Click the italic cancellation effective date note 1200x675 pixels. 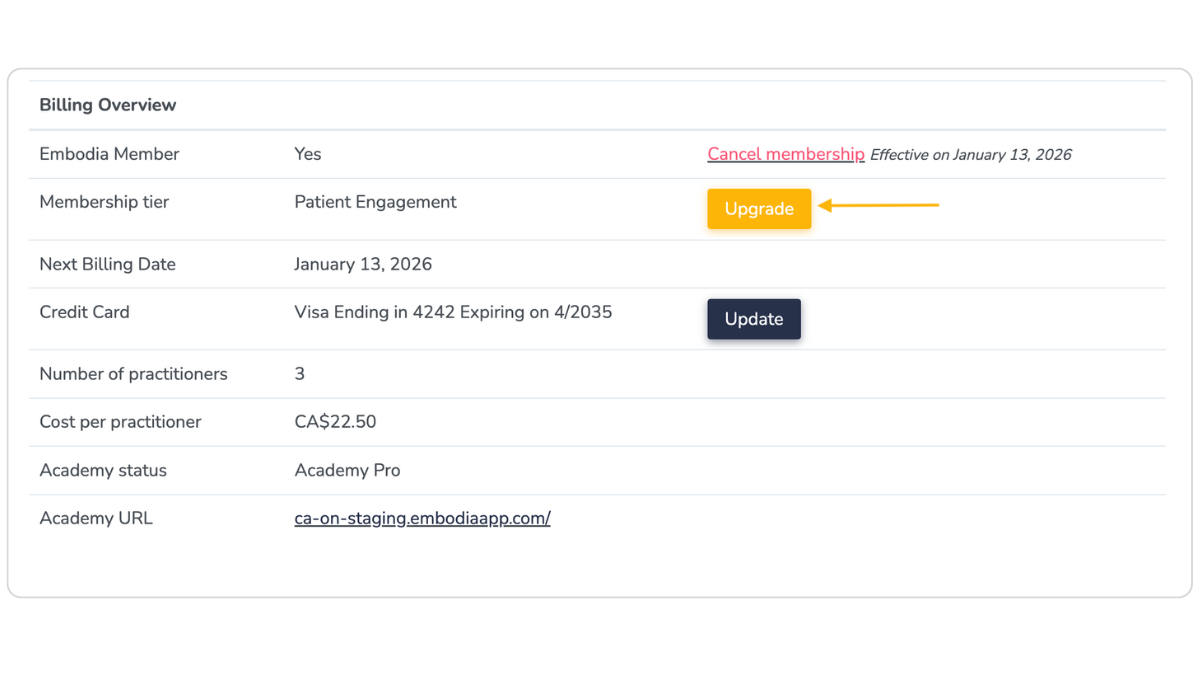[970, 155]
